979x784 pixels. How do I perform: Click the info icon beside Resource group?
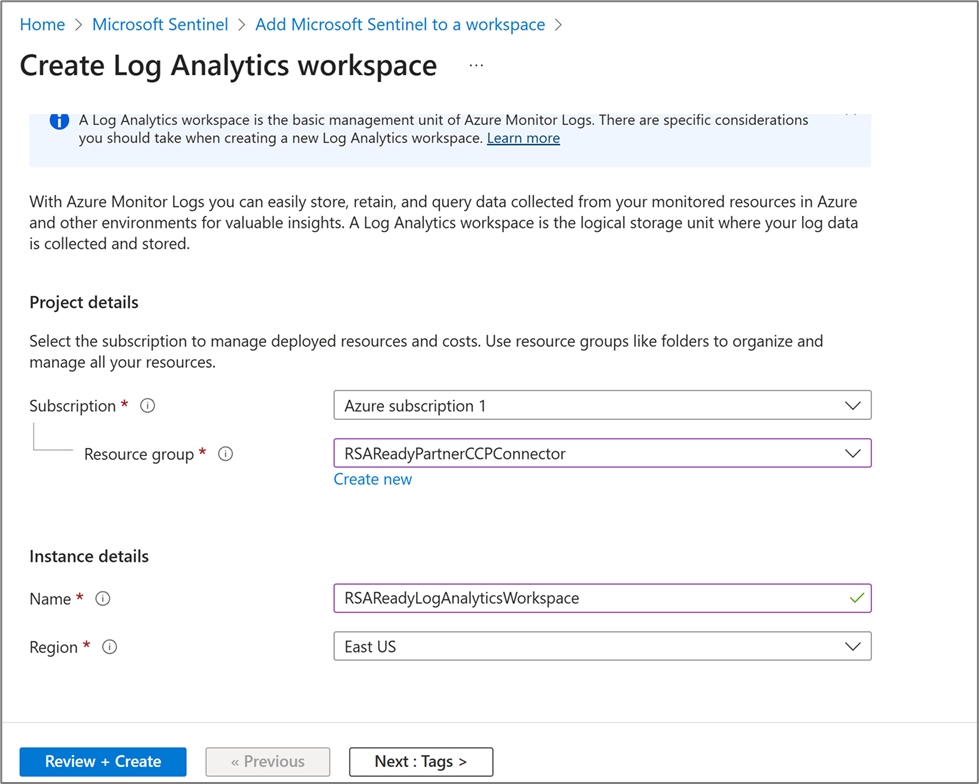pyautogui.click(x=226, y=454)
